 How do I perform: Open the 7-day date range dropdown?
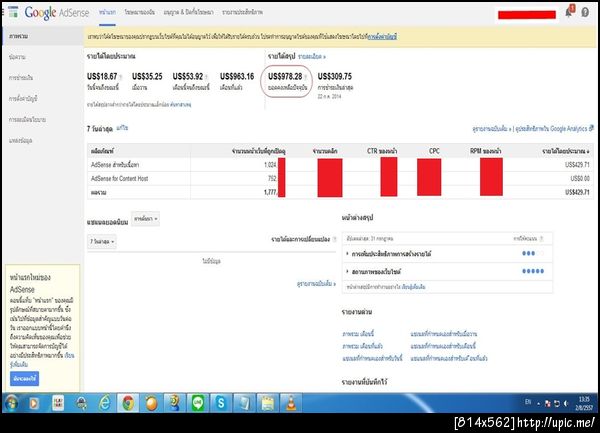tap(102, 241)
